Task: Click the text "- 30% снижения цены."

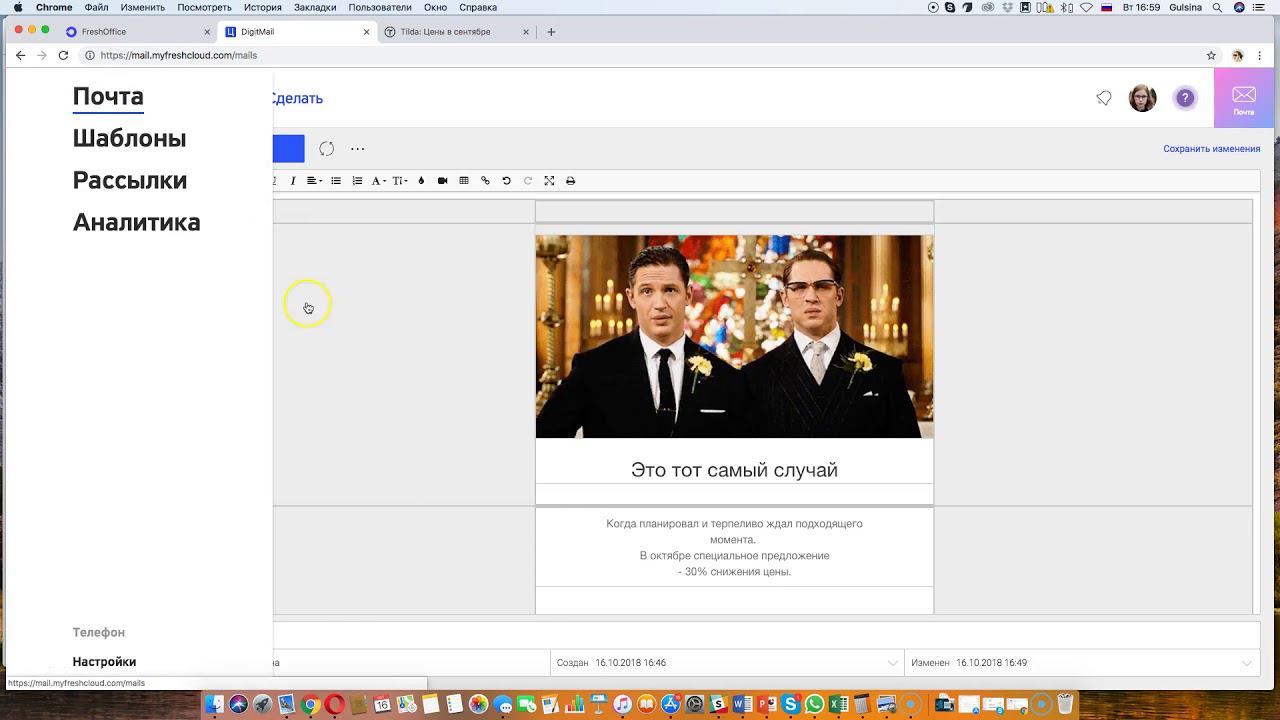Action: 734,572
